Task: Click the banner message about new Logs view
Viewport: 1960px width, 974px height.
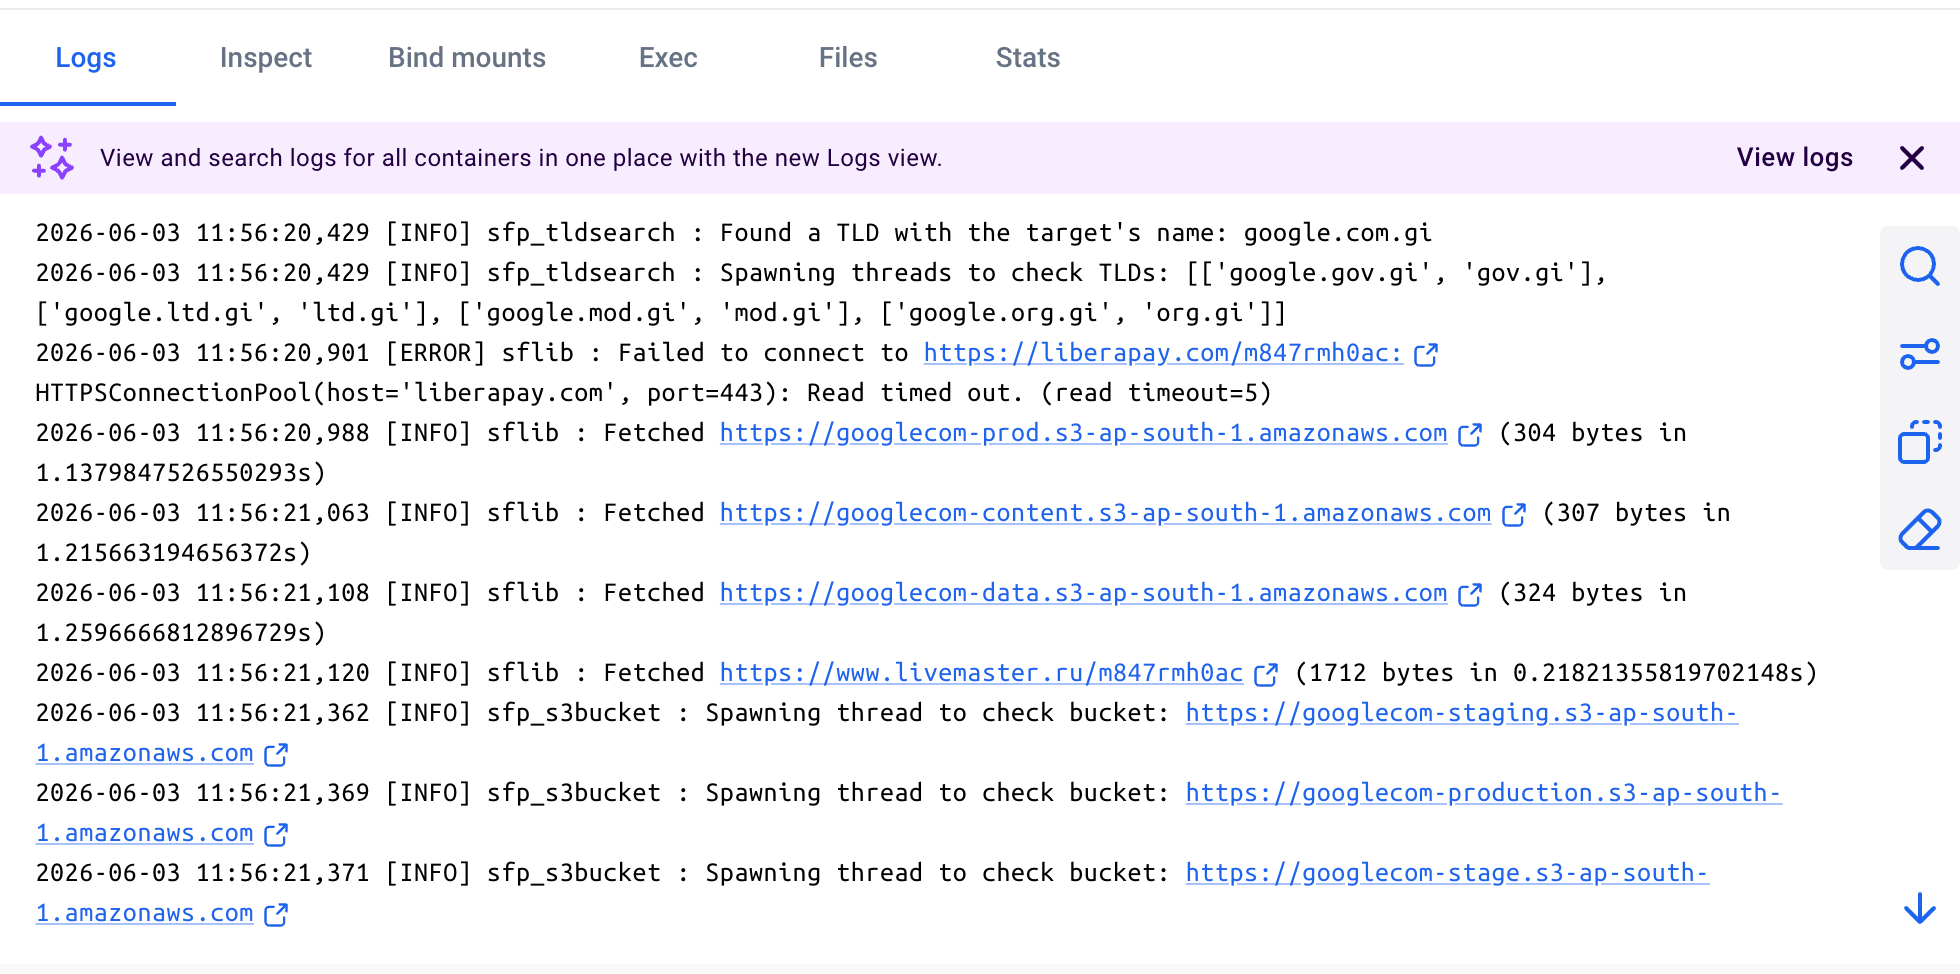Action: (x=521, y=158)
